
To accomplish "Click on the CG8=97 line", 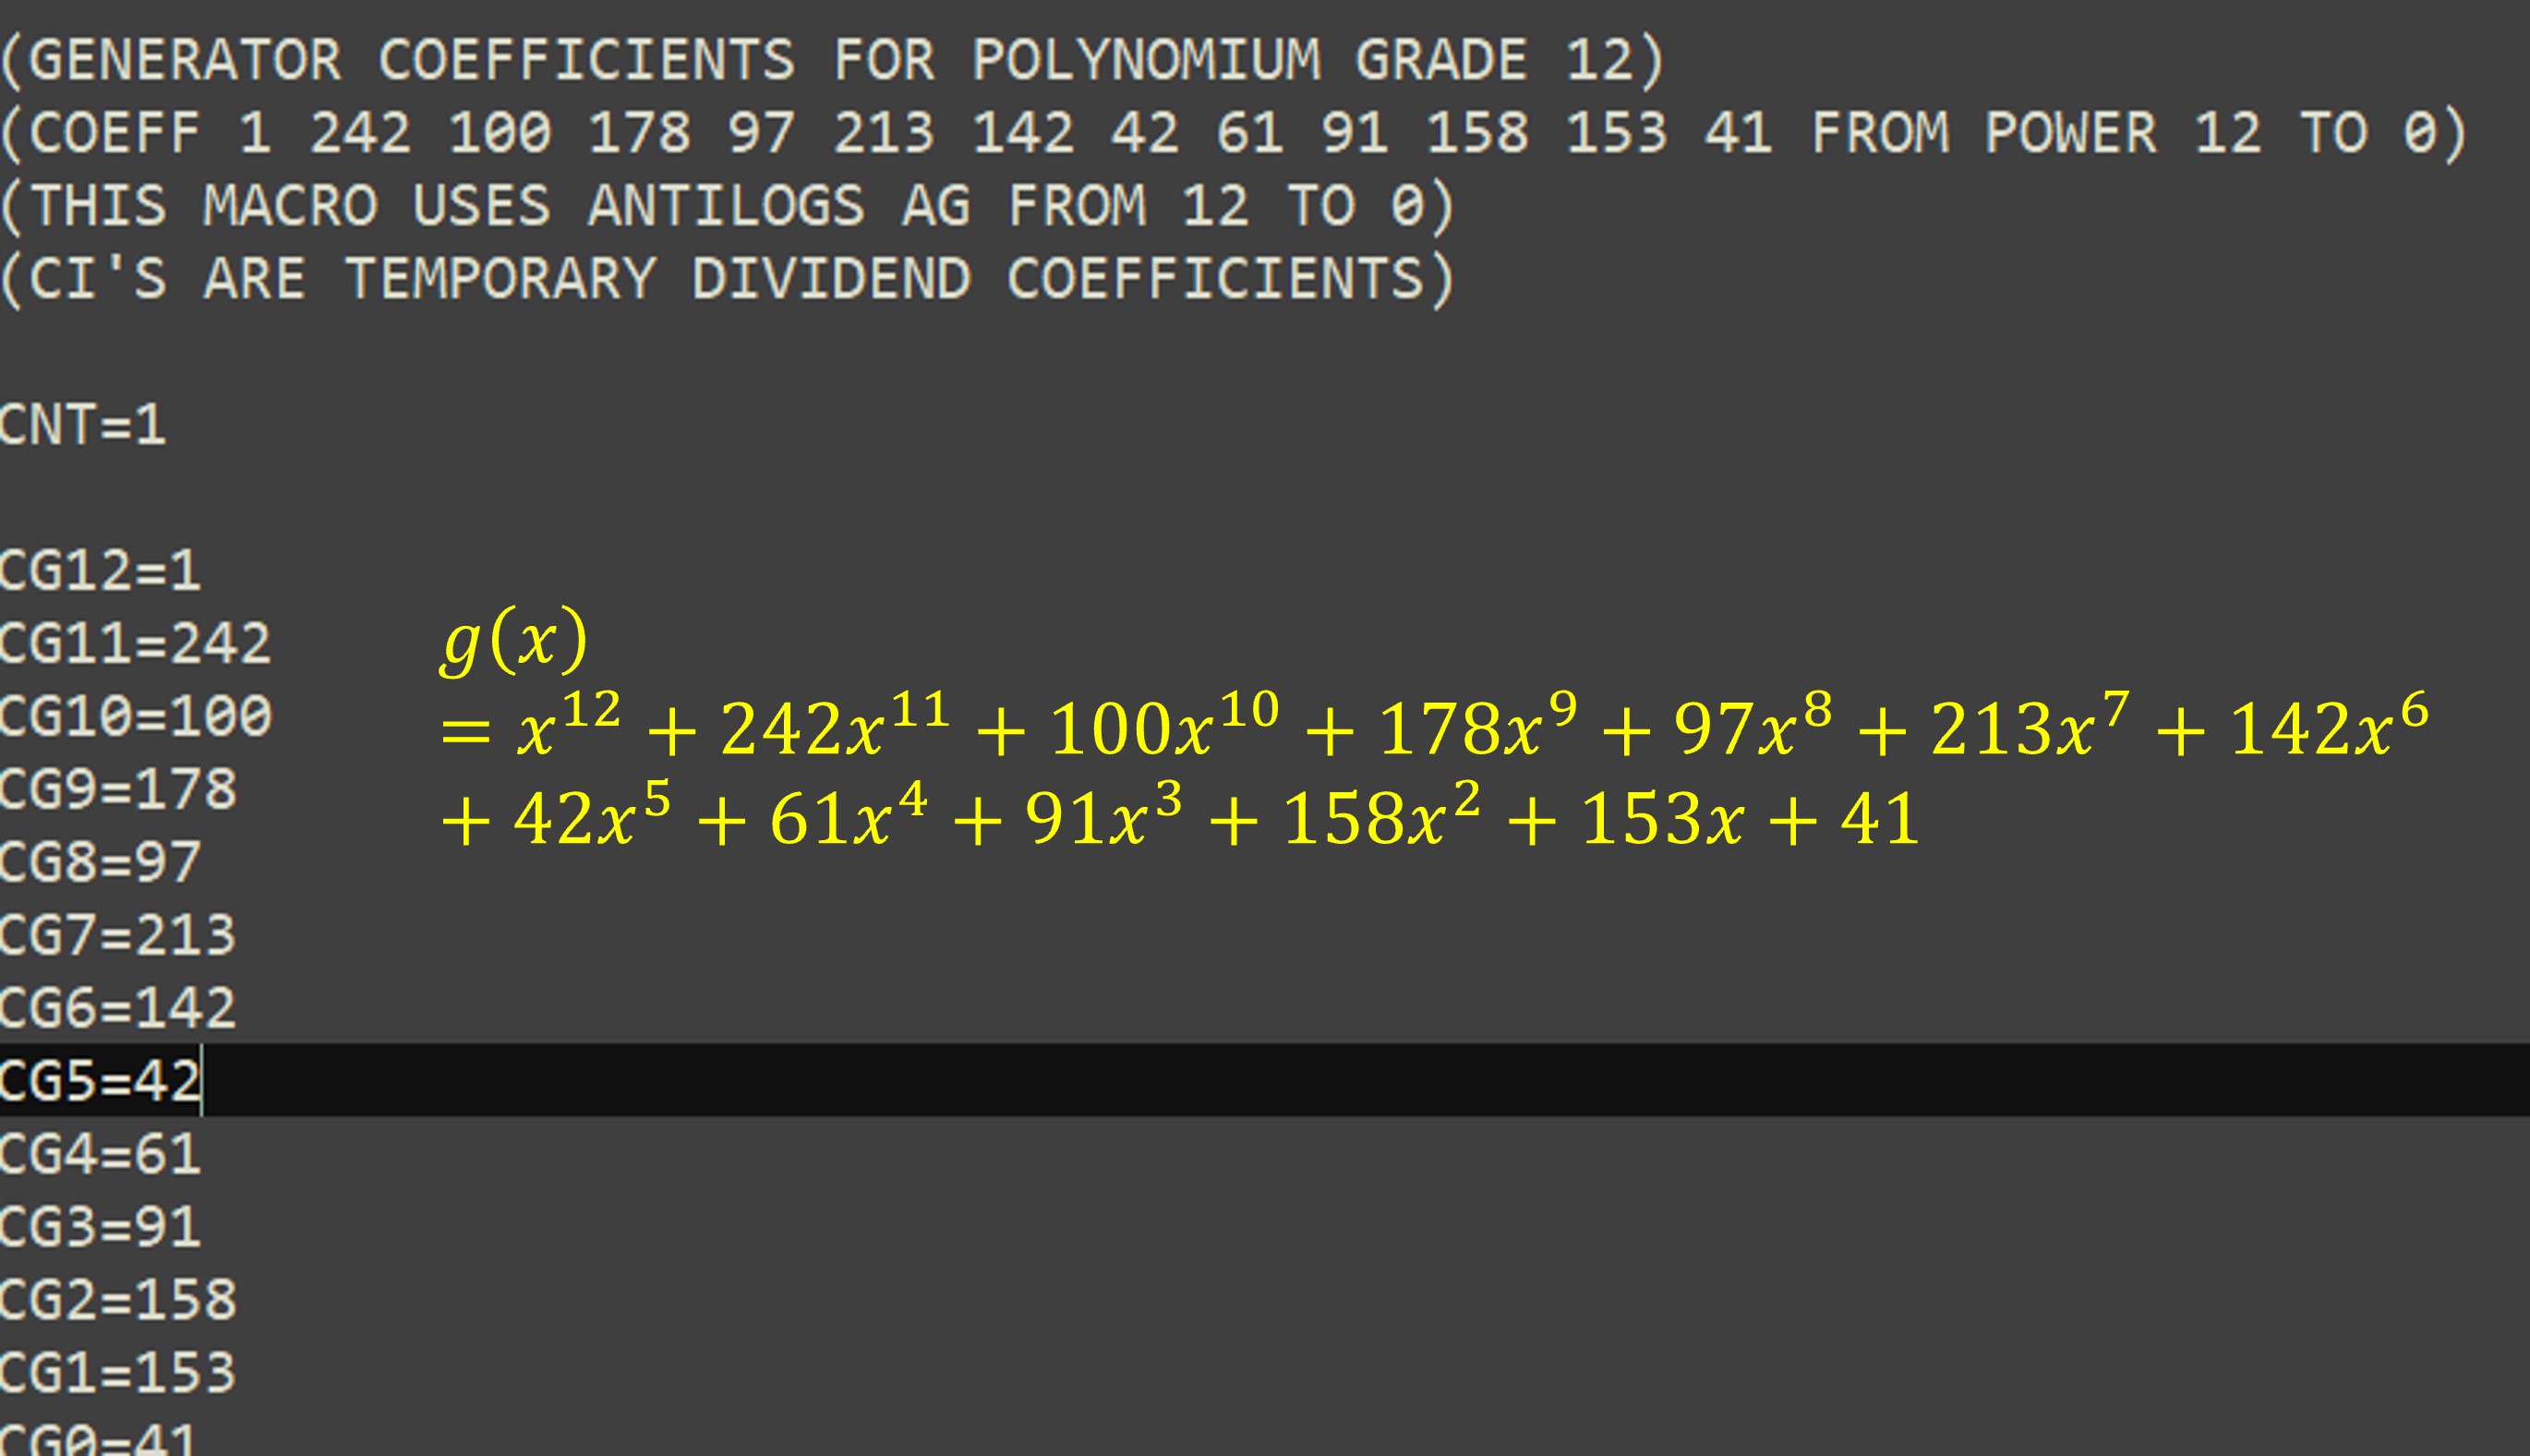I will click(x=100, y=862).
